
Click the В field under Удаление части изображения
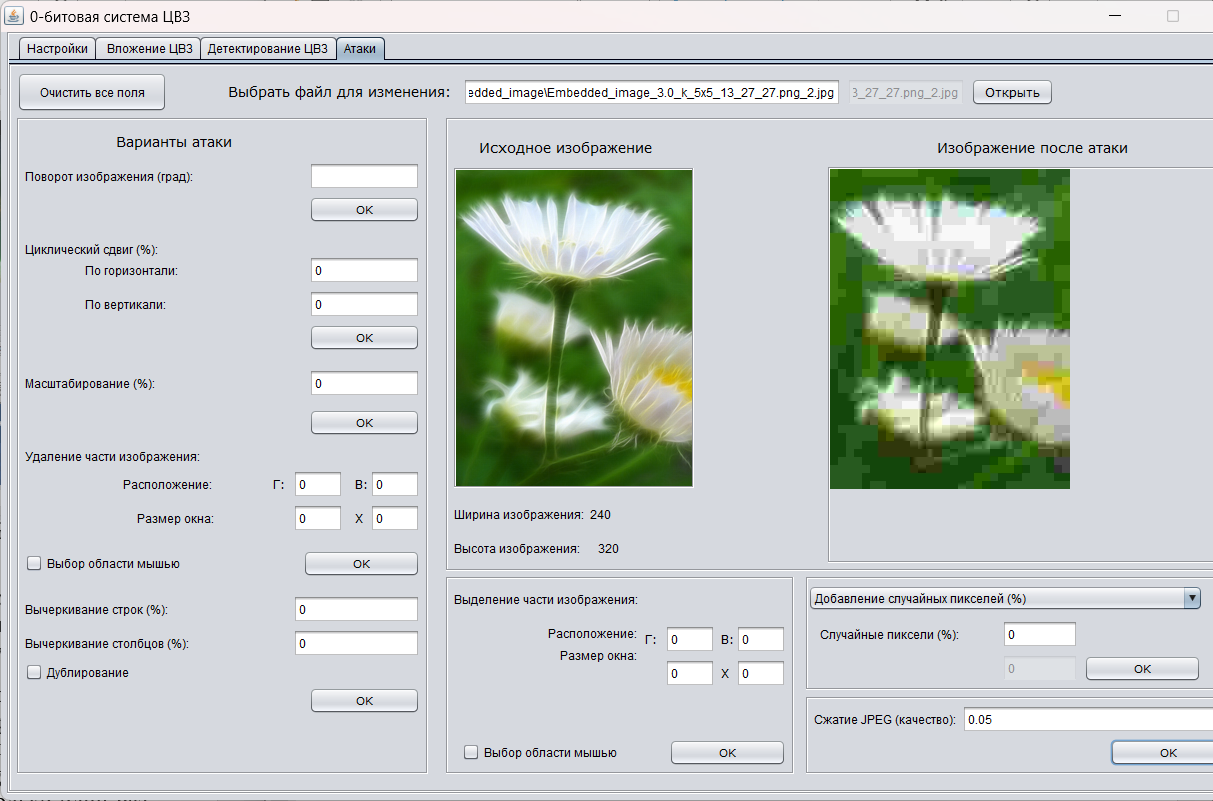(394, 484)
